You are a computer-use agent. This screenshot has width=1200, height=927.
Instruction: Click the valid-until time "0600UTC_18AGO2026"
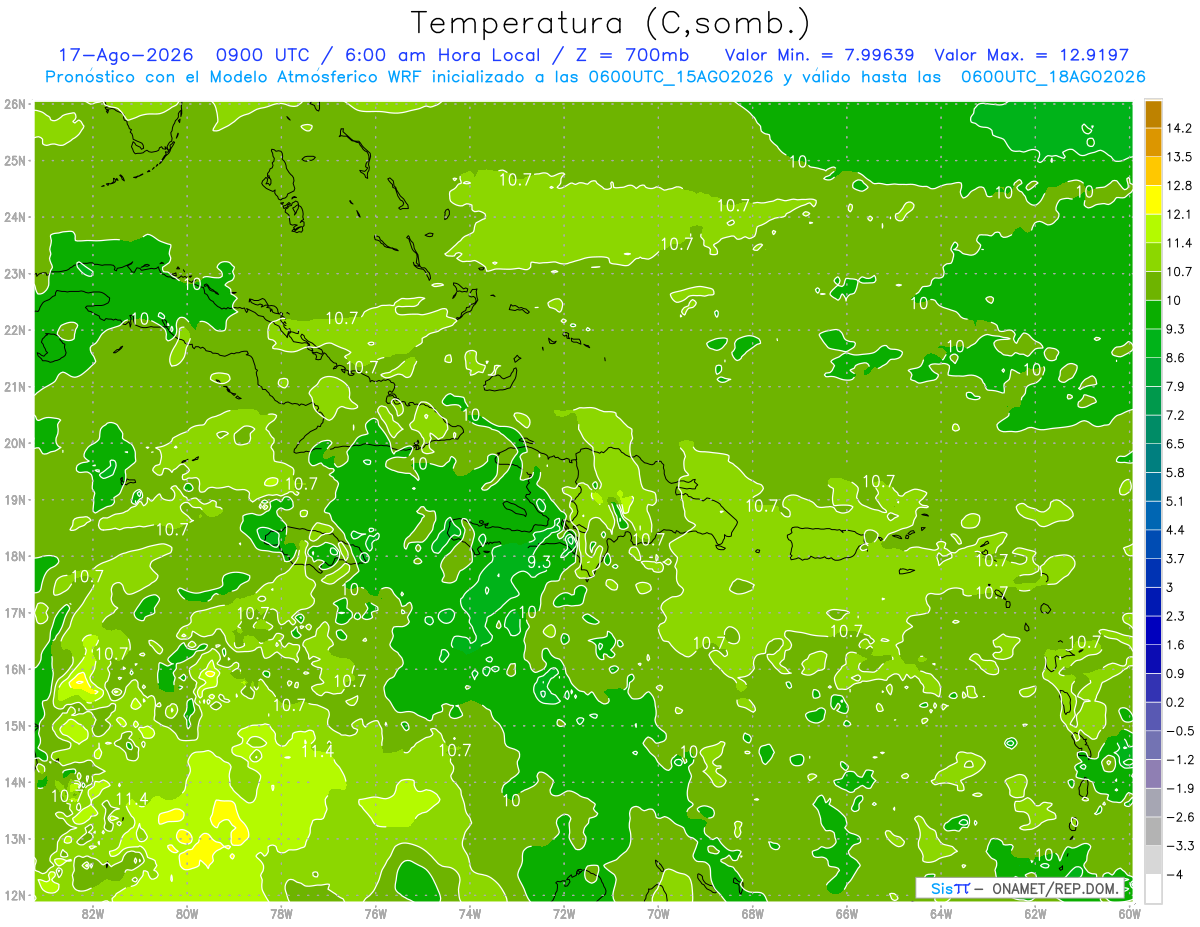pyautogui.click(x=1053, y=77)
